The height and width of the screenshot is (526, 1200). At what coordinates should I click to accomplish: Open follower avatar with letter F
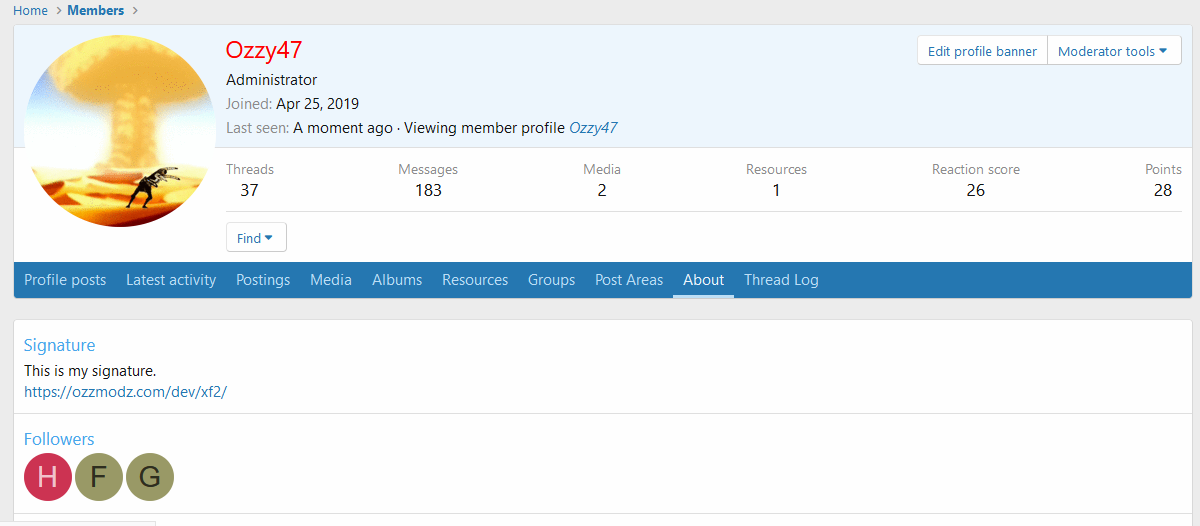coord(99,477)
